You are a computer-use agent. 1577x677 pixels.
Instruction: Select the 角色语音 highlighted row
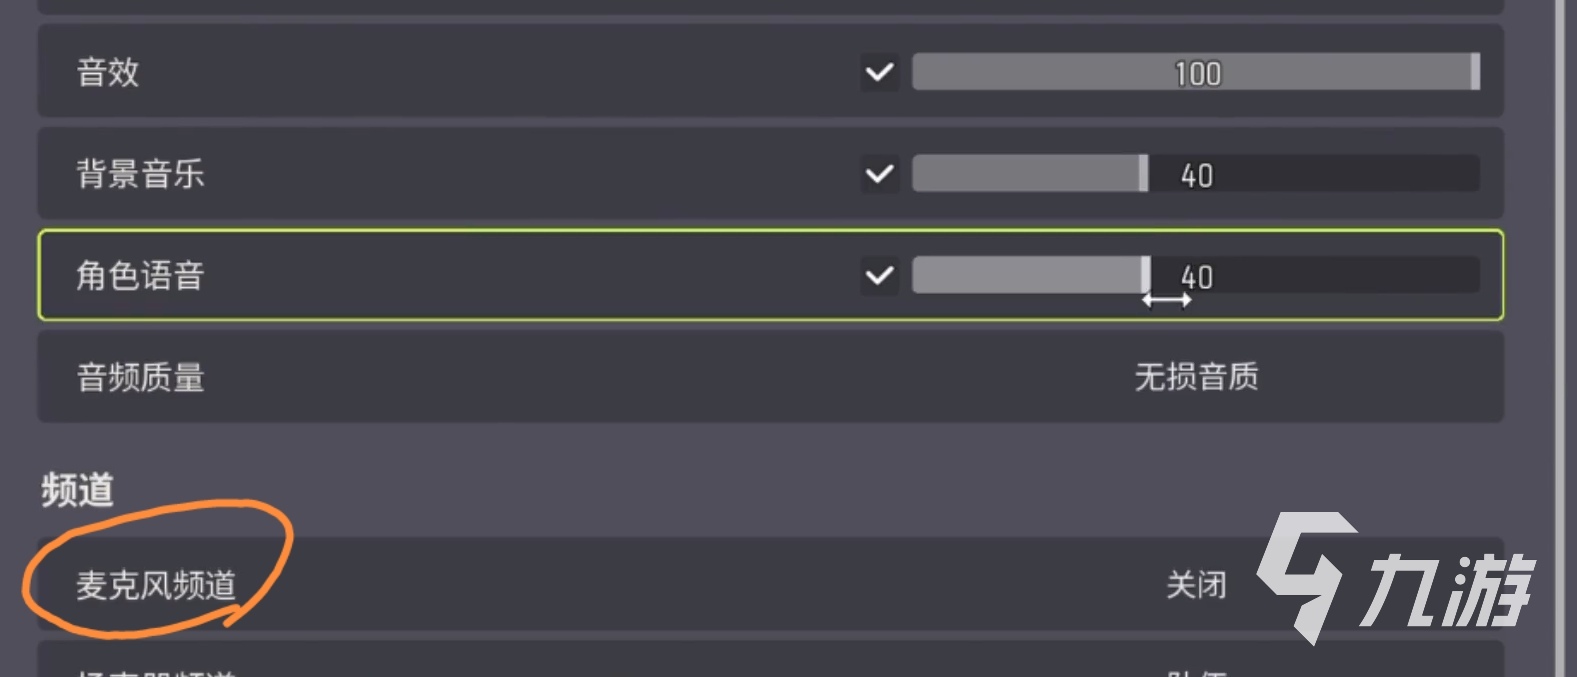[770, 275]
